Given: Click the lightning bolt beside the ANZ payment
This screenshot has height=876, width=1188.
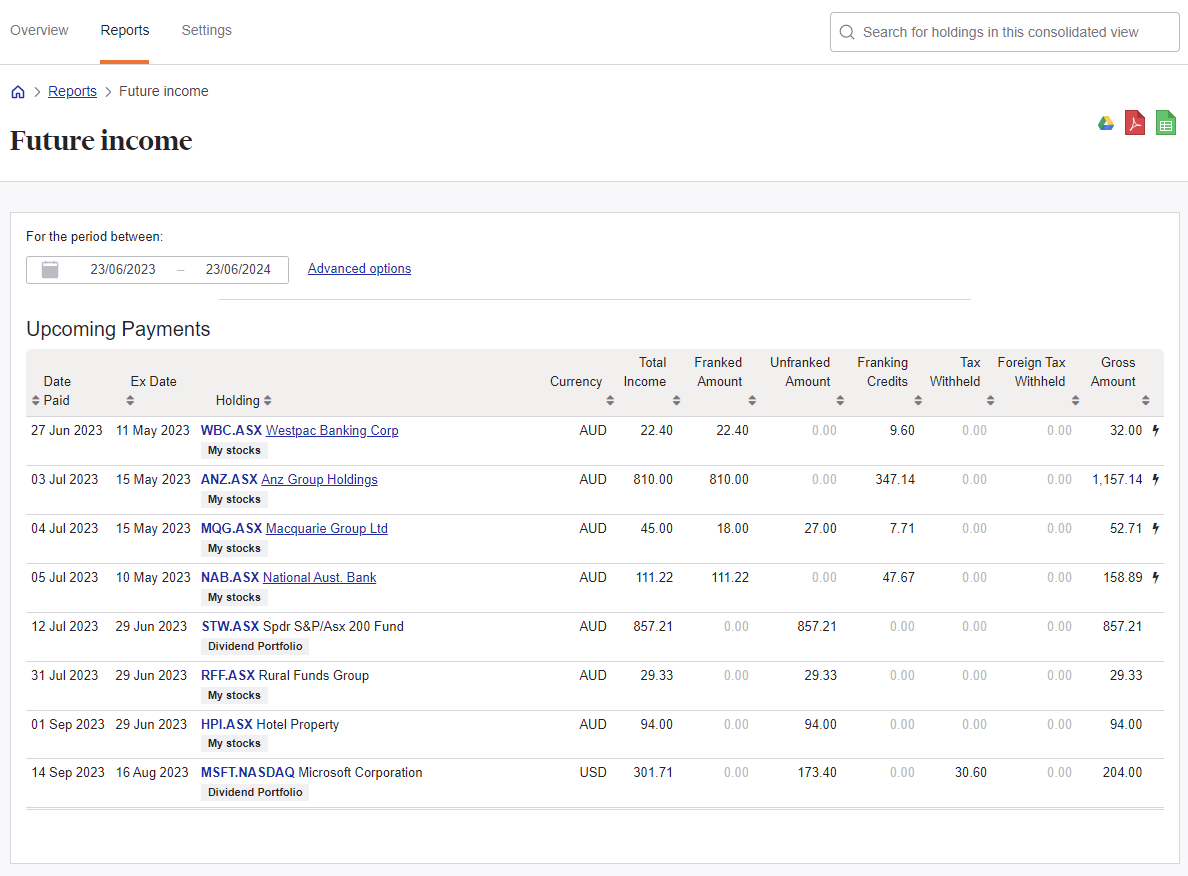Looking at the screenshot, I should 1156,479.
